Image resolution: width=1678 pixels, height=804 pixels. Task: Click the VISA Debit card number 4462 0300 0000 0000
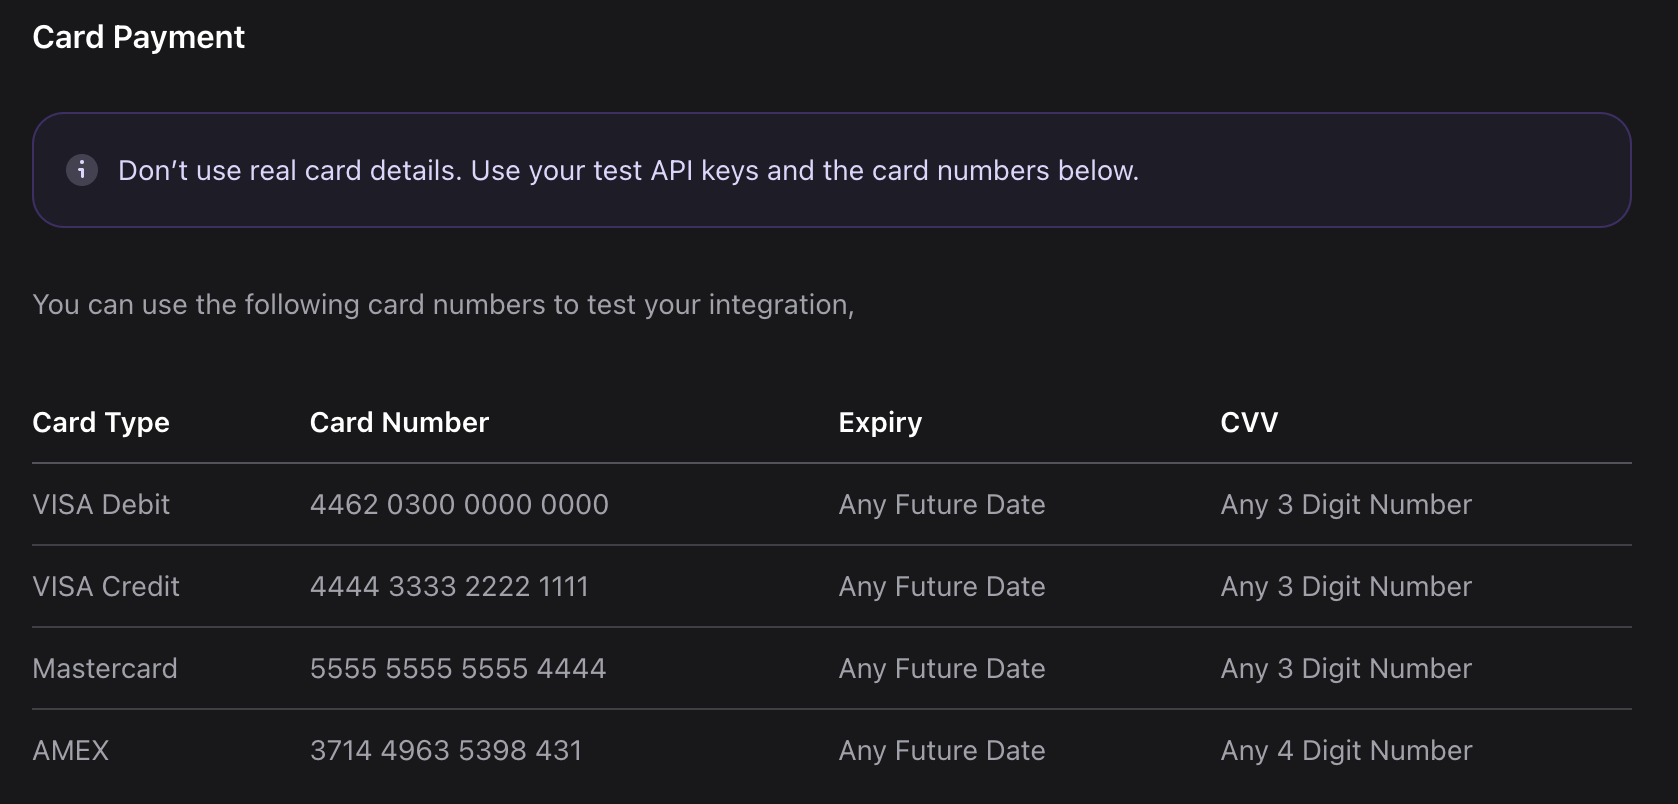click(459, 505)
